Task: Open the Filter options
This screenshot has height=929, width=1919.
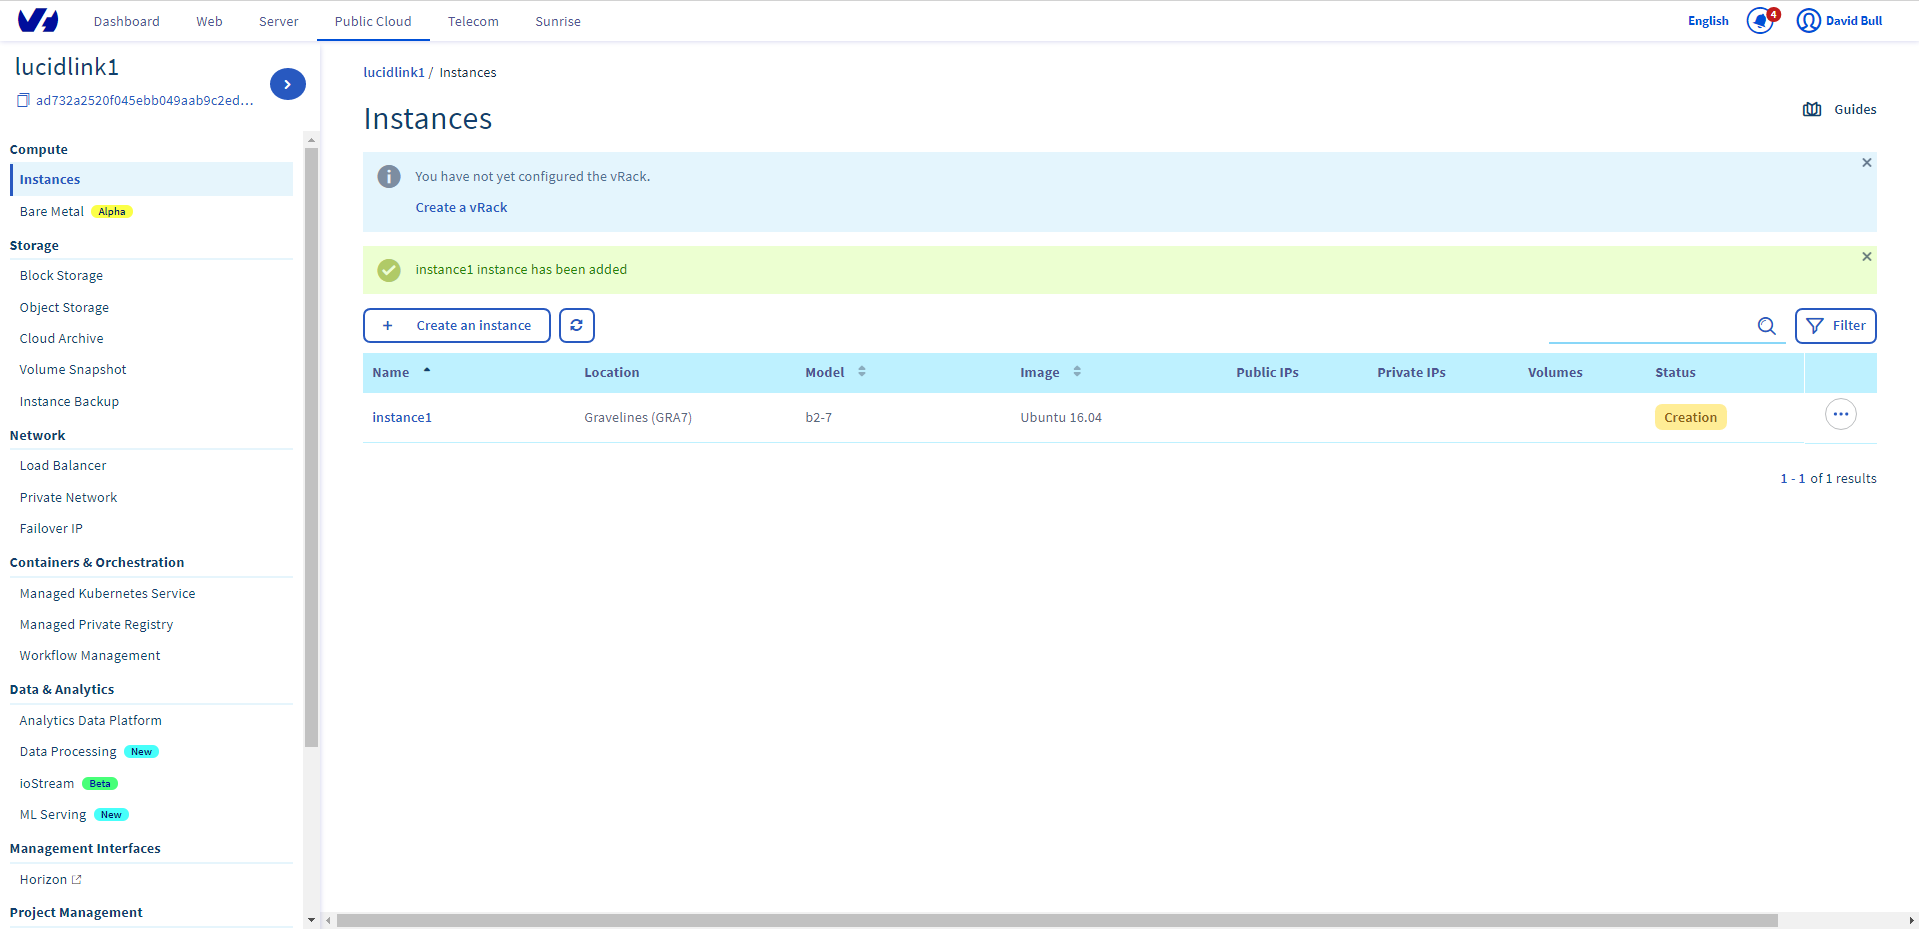Action: (1836, 326)
